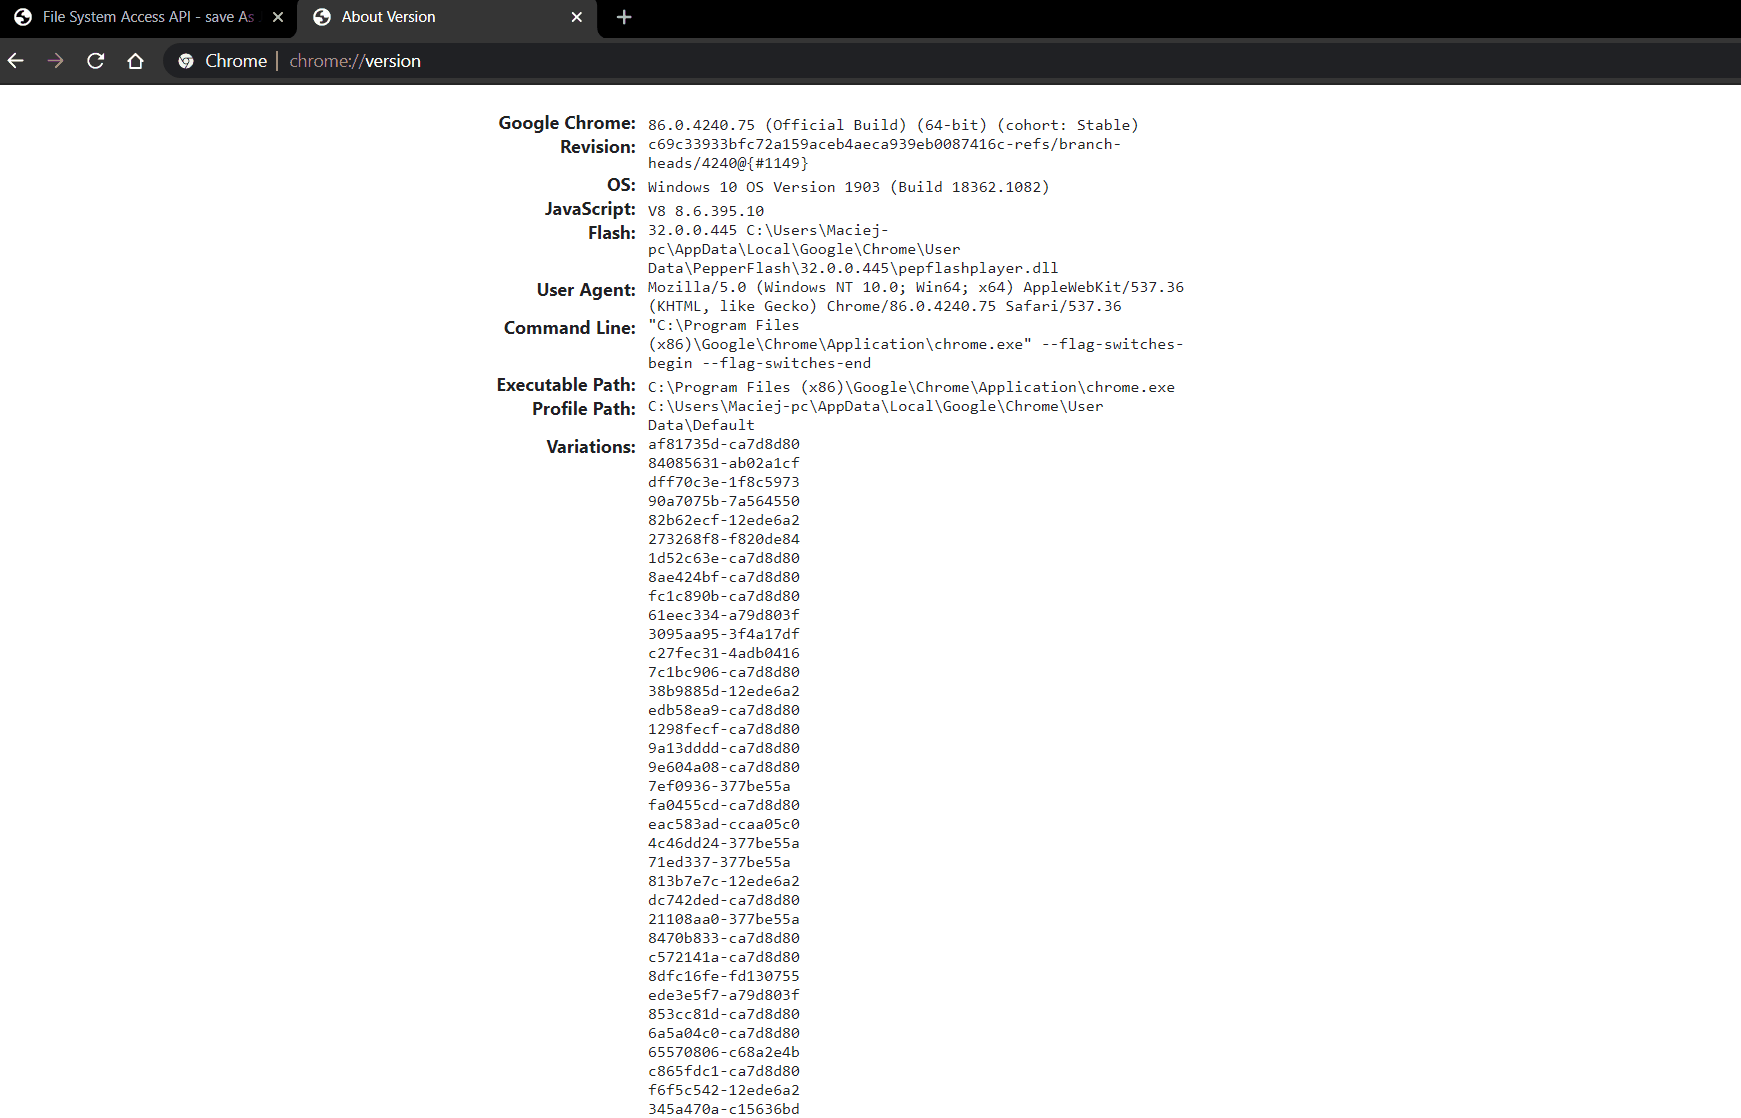Image resolution: width=1741 pixels, height=1118 pixels.
Task: Click the V8 JavaScript version value
Action: click(x=705, y=211)
